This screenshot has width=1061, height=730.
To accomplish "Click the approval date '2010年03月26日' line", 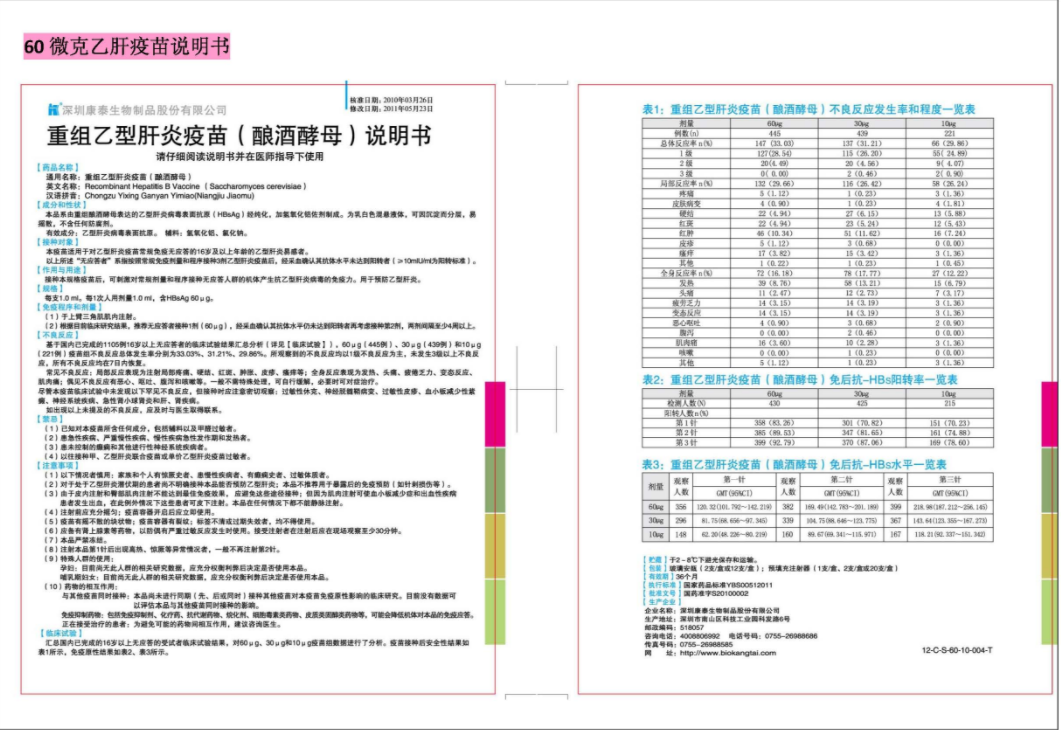I will coord(391,100).
